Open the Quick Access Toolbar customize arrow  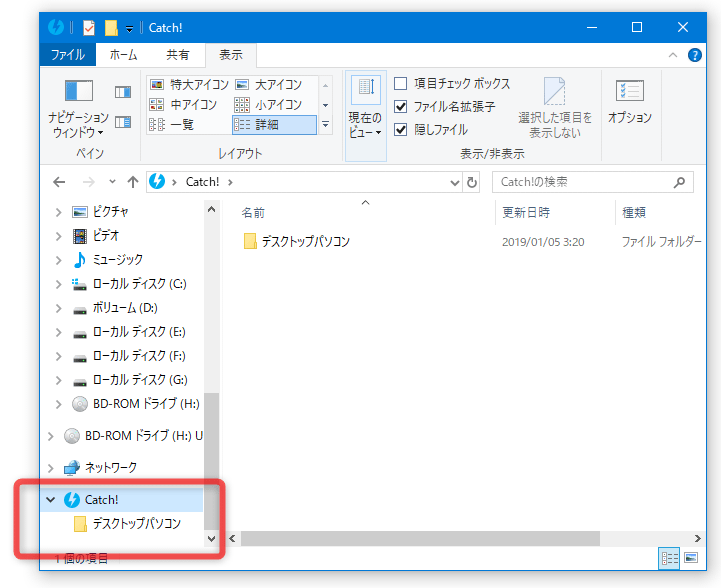(130, 29)
